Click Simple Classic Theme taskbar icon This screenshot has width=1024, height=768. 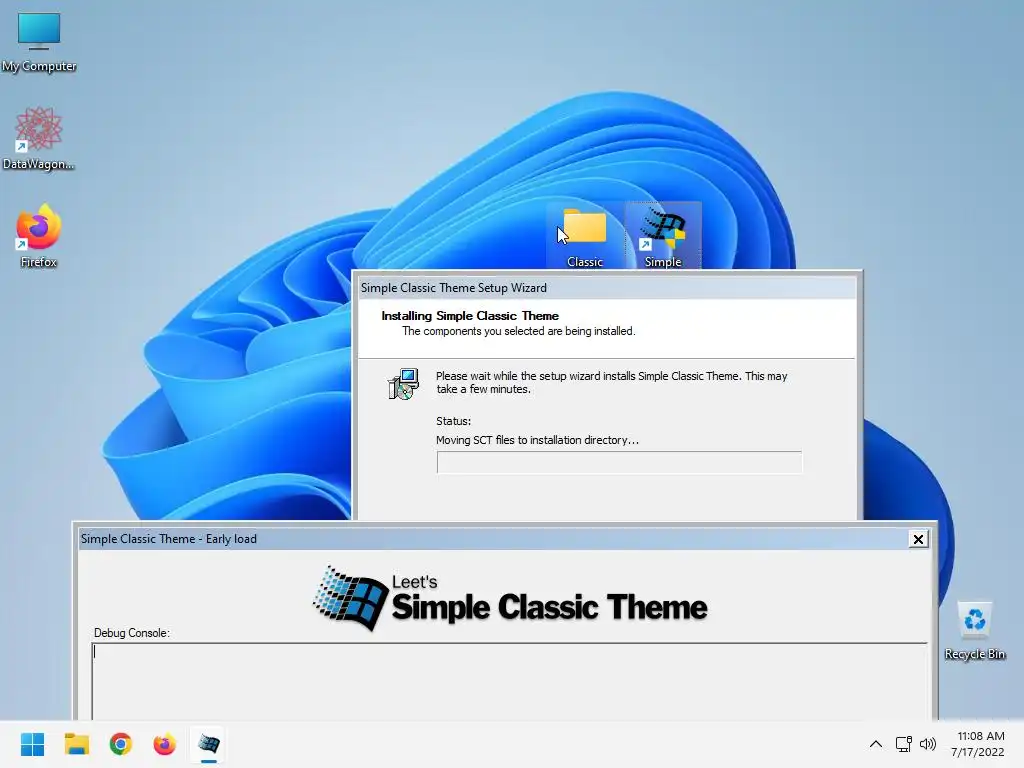(208, 744)
